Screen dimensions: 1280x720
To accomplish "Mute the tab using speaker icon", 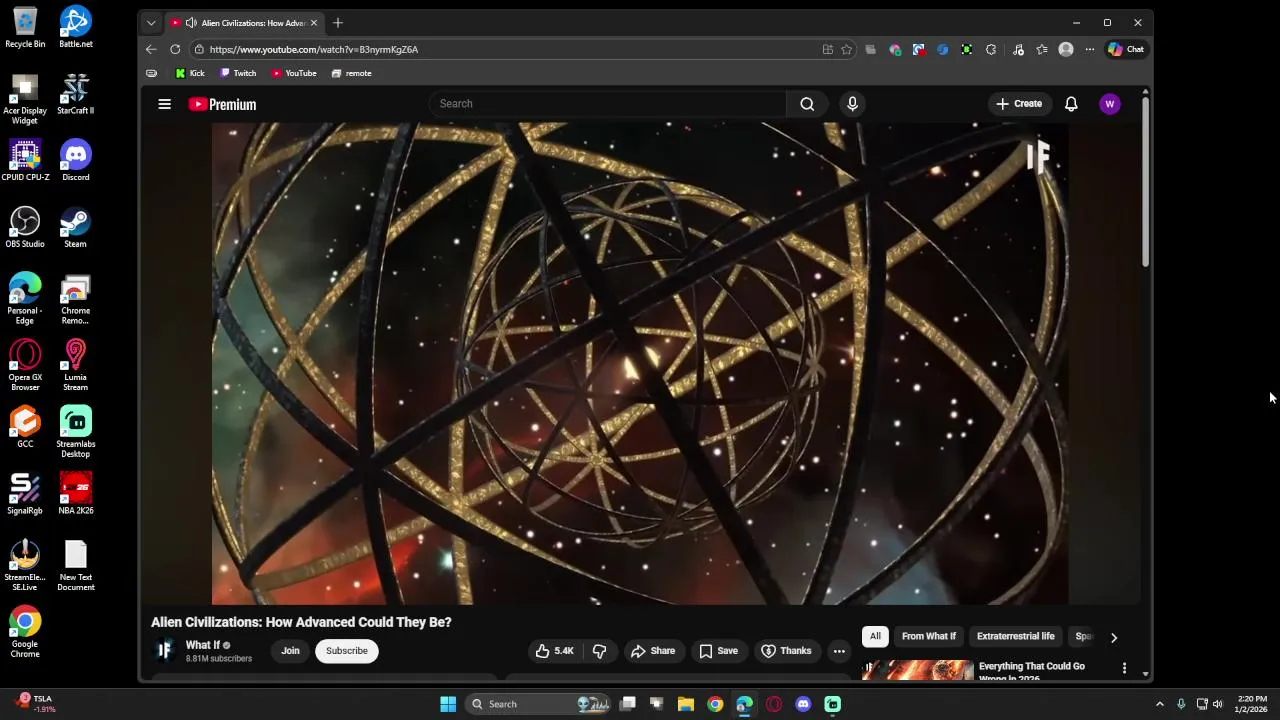I will tap(190, 23).
